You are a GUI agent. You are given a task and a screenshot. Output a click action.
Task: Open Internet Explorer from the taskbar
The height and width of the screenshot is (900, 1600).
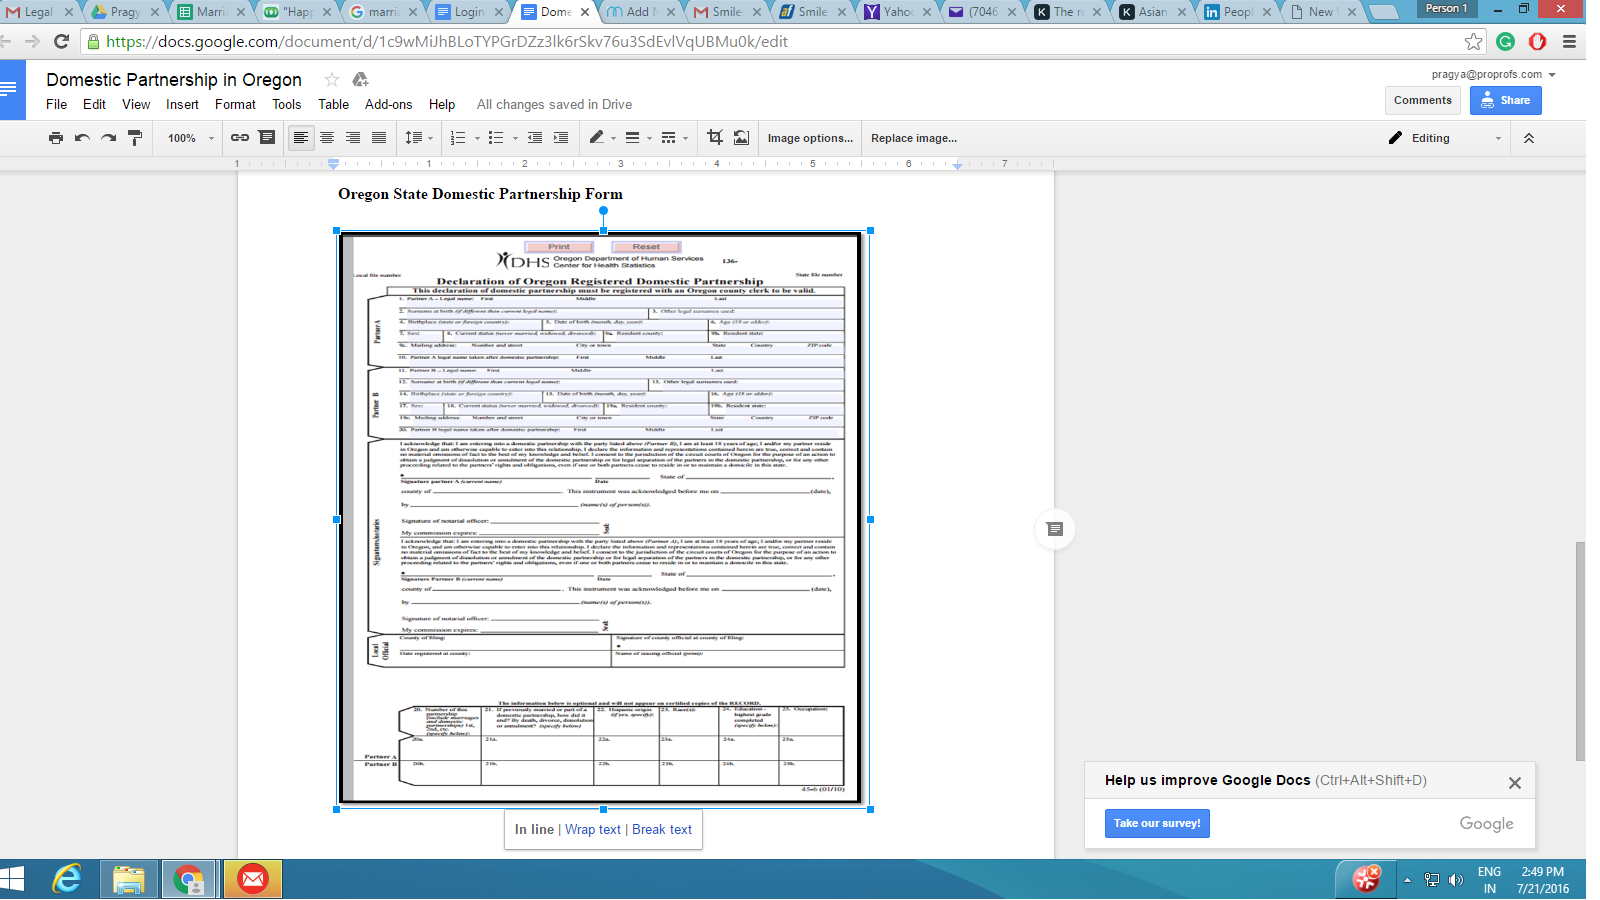(x=67, y=879)
